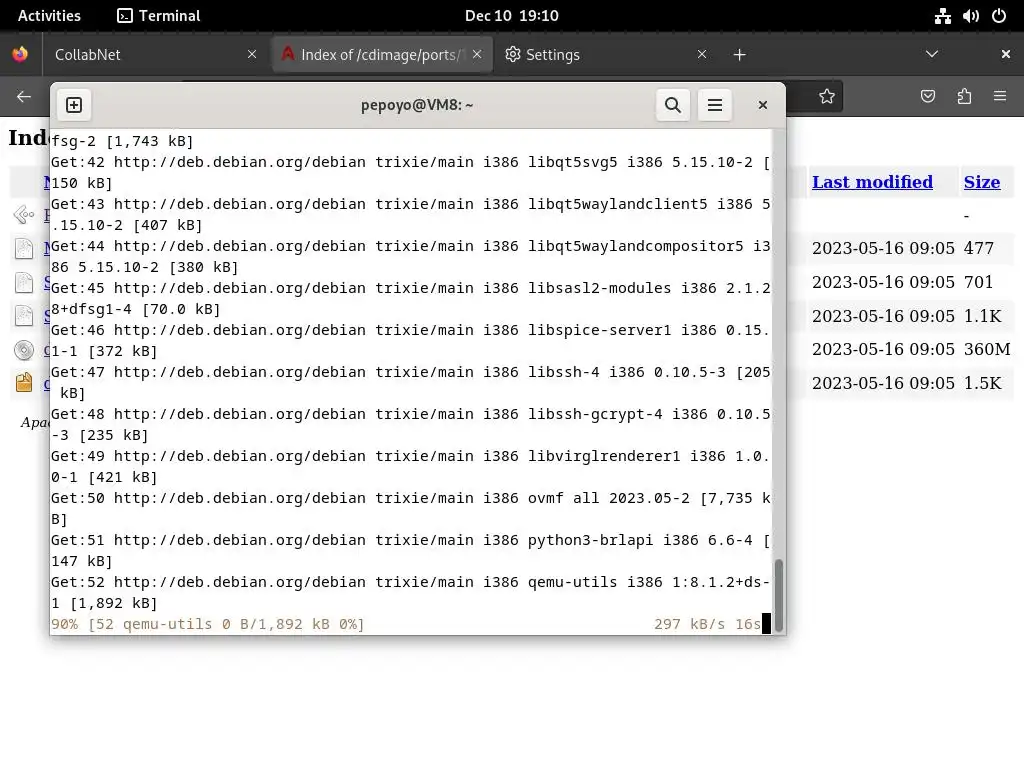Expand the list all tabs dropdown
The height and width of the screenshot is (768, 1024).
(x=932, y=54)
